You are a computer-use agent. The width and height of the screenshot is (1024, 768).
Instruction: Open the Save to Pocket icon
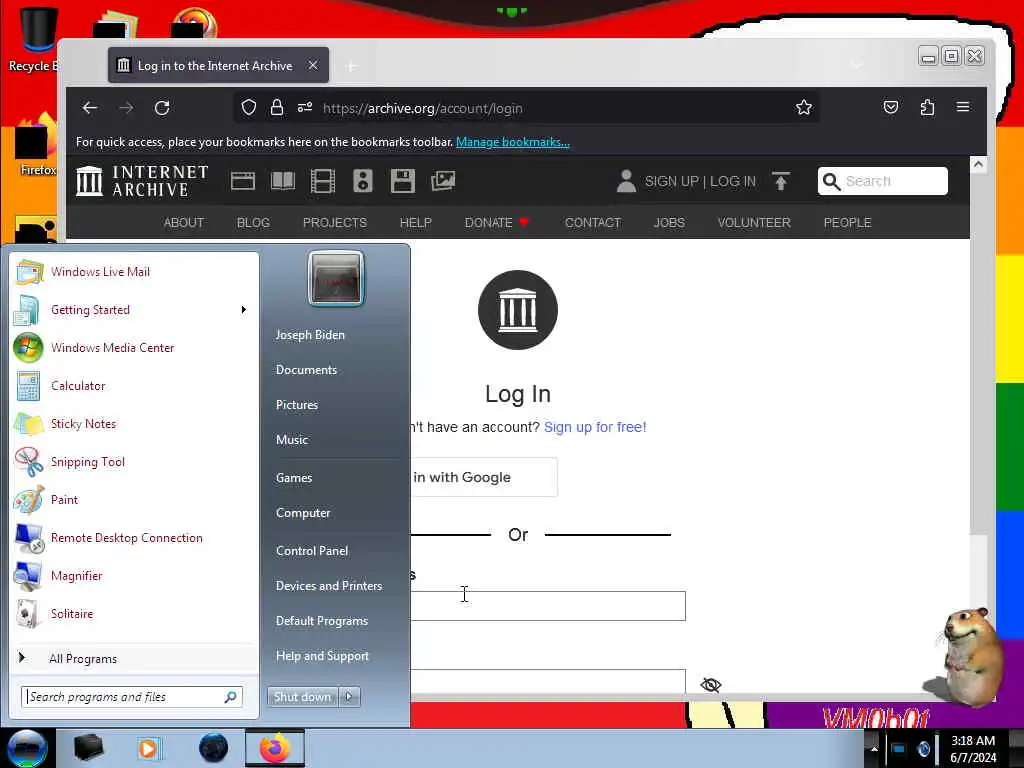[x=891, y=108]
